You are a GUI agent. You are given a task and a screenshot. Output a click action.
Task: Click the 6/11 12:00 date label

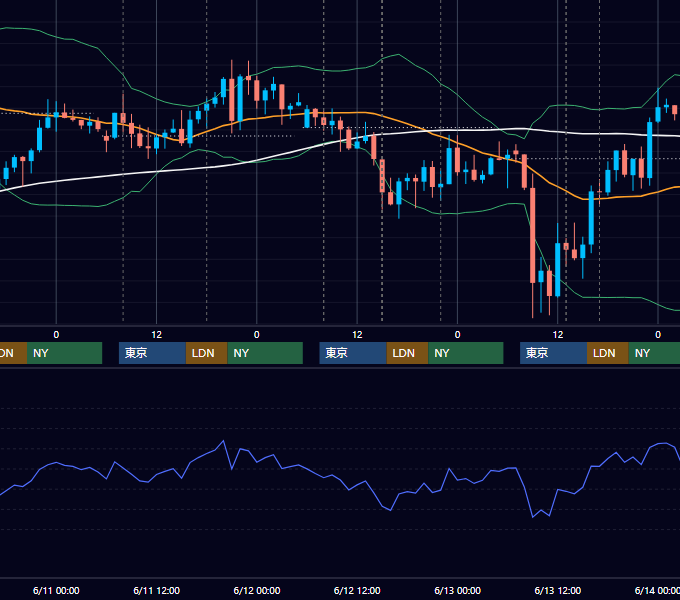point(157,590)
